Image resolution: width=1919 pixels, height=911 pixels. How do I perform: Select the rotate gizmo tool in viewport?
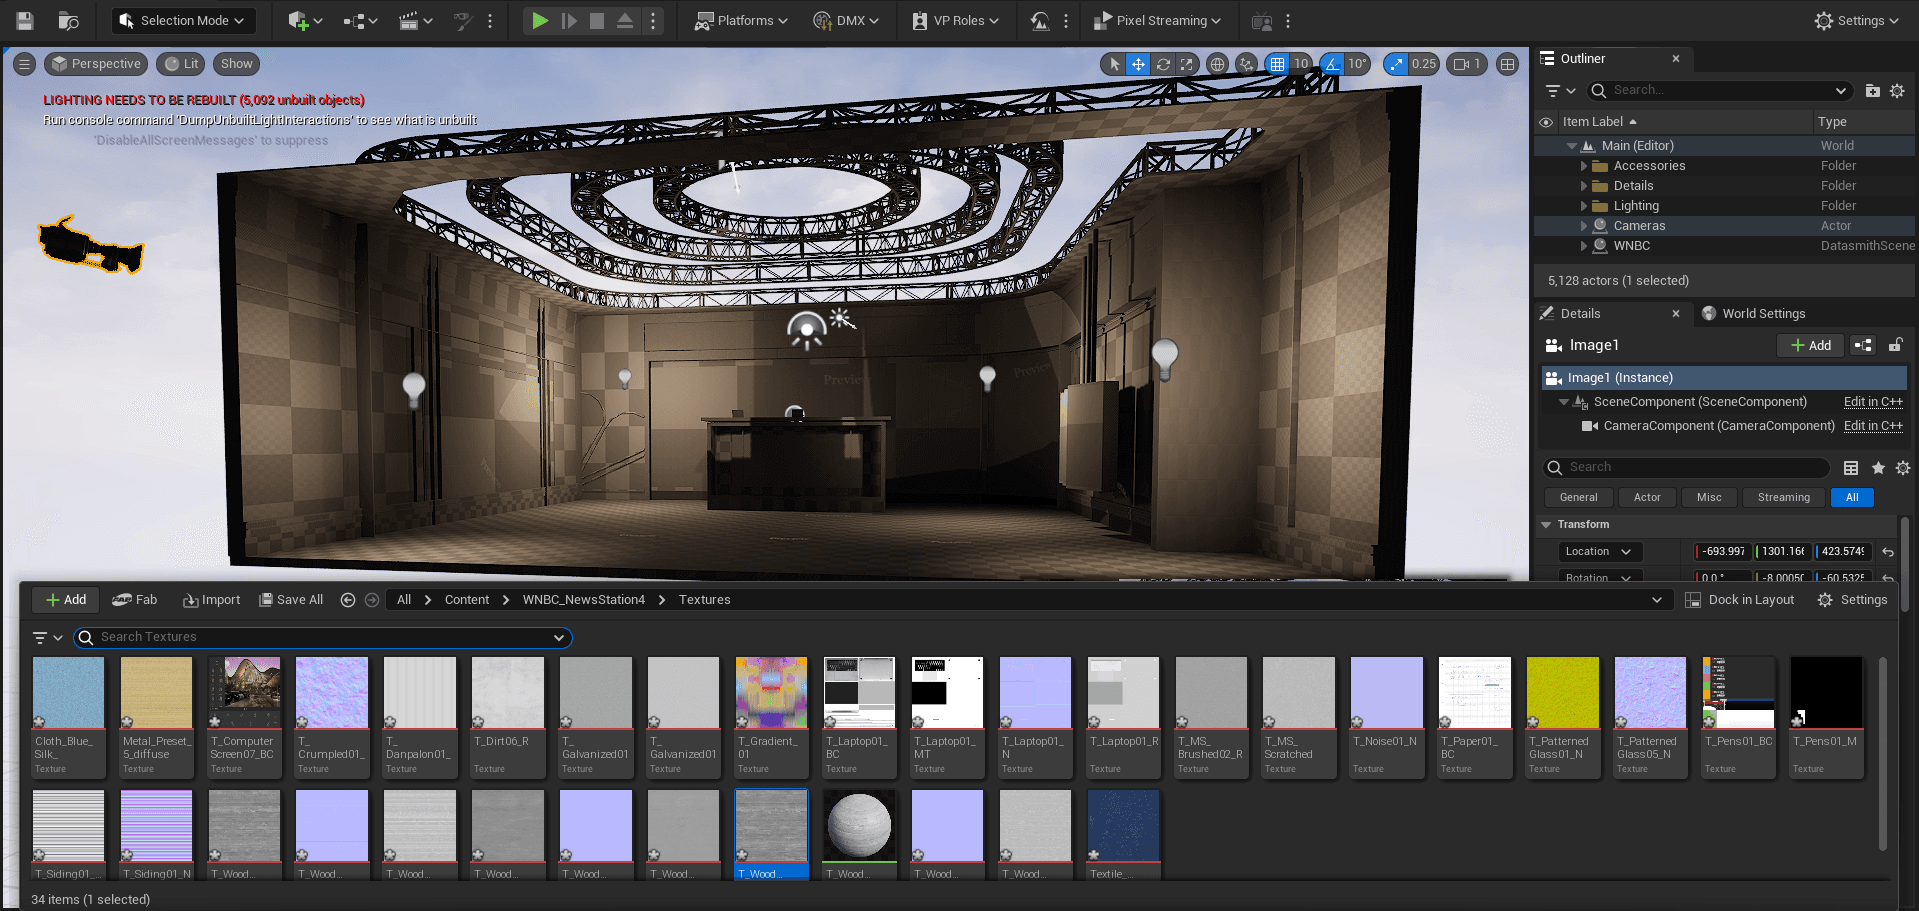click(x=1163, y=64)
